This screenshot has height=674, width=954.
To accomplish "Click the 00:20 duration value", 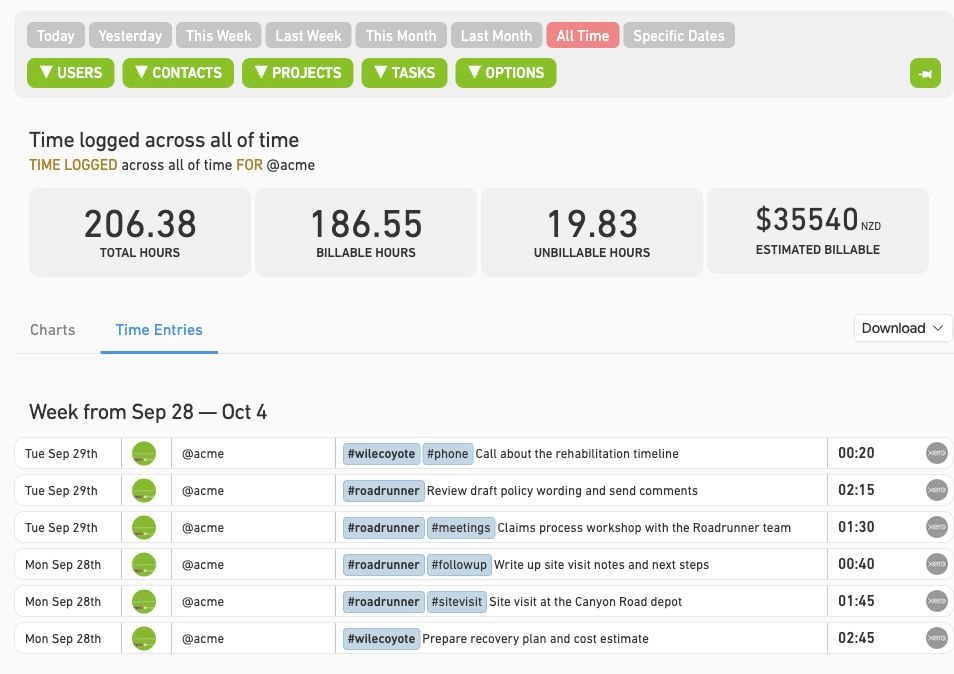I will point(856,453).
